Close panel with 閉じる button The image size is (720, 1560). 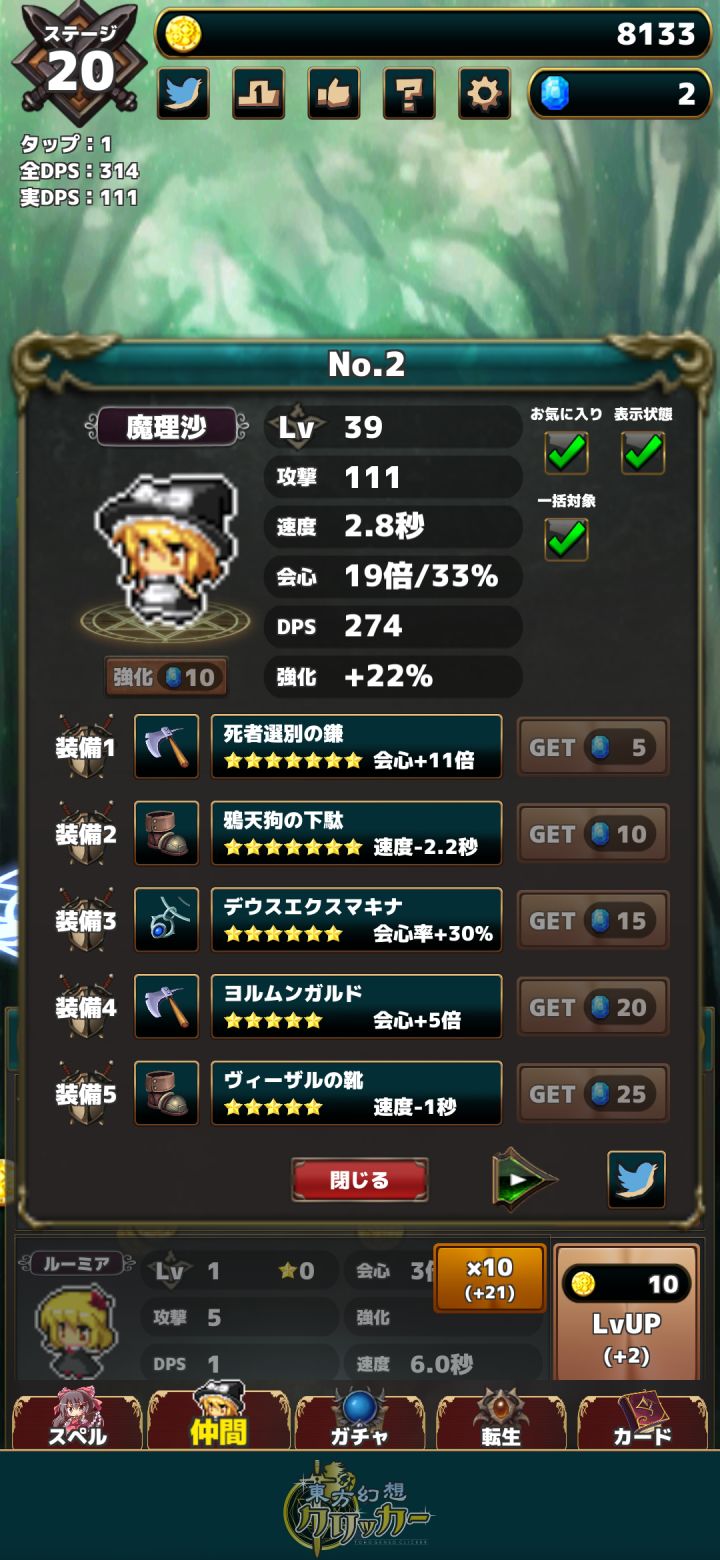(360, 1180)
